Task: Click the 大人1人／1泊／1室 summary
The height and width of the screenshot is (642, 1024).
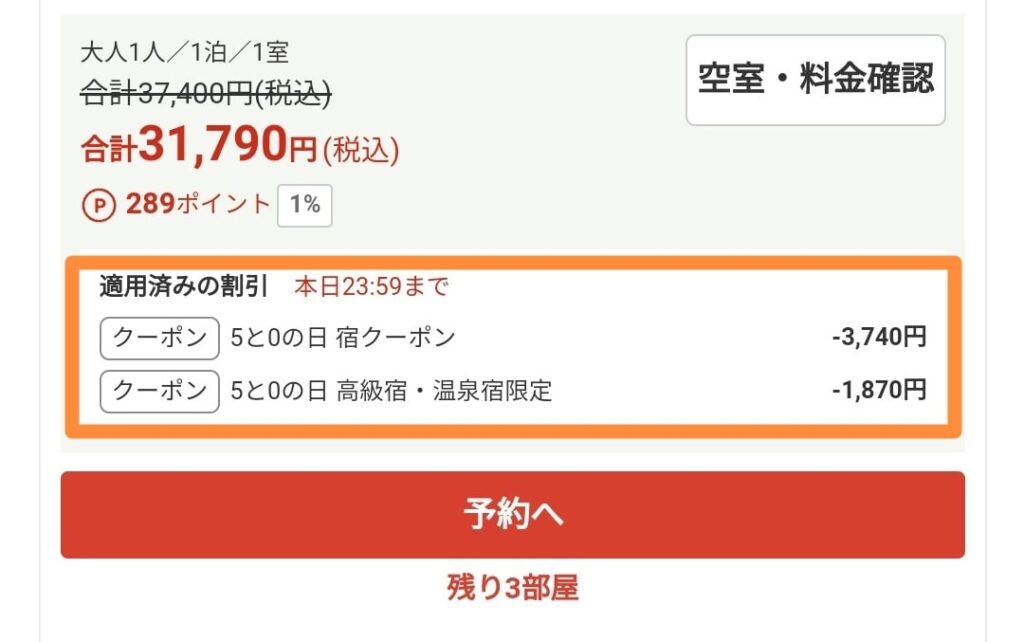Action: (184, 52)
